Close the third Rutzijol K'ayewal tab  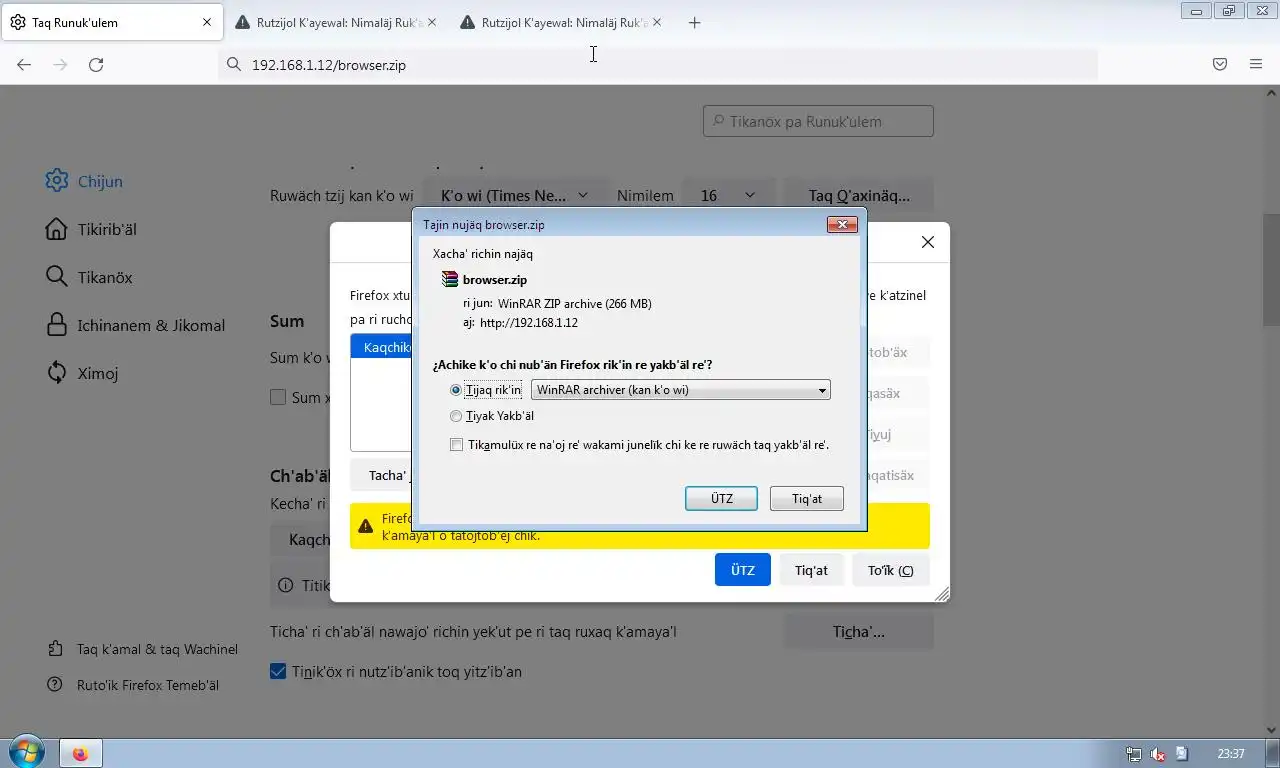[657, 22]
